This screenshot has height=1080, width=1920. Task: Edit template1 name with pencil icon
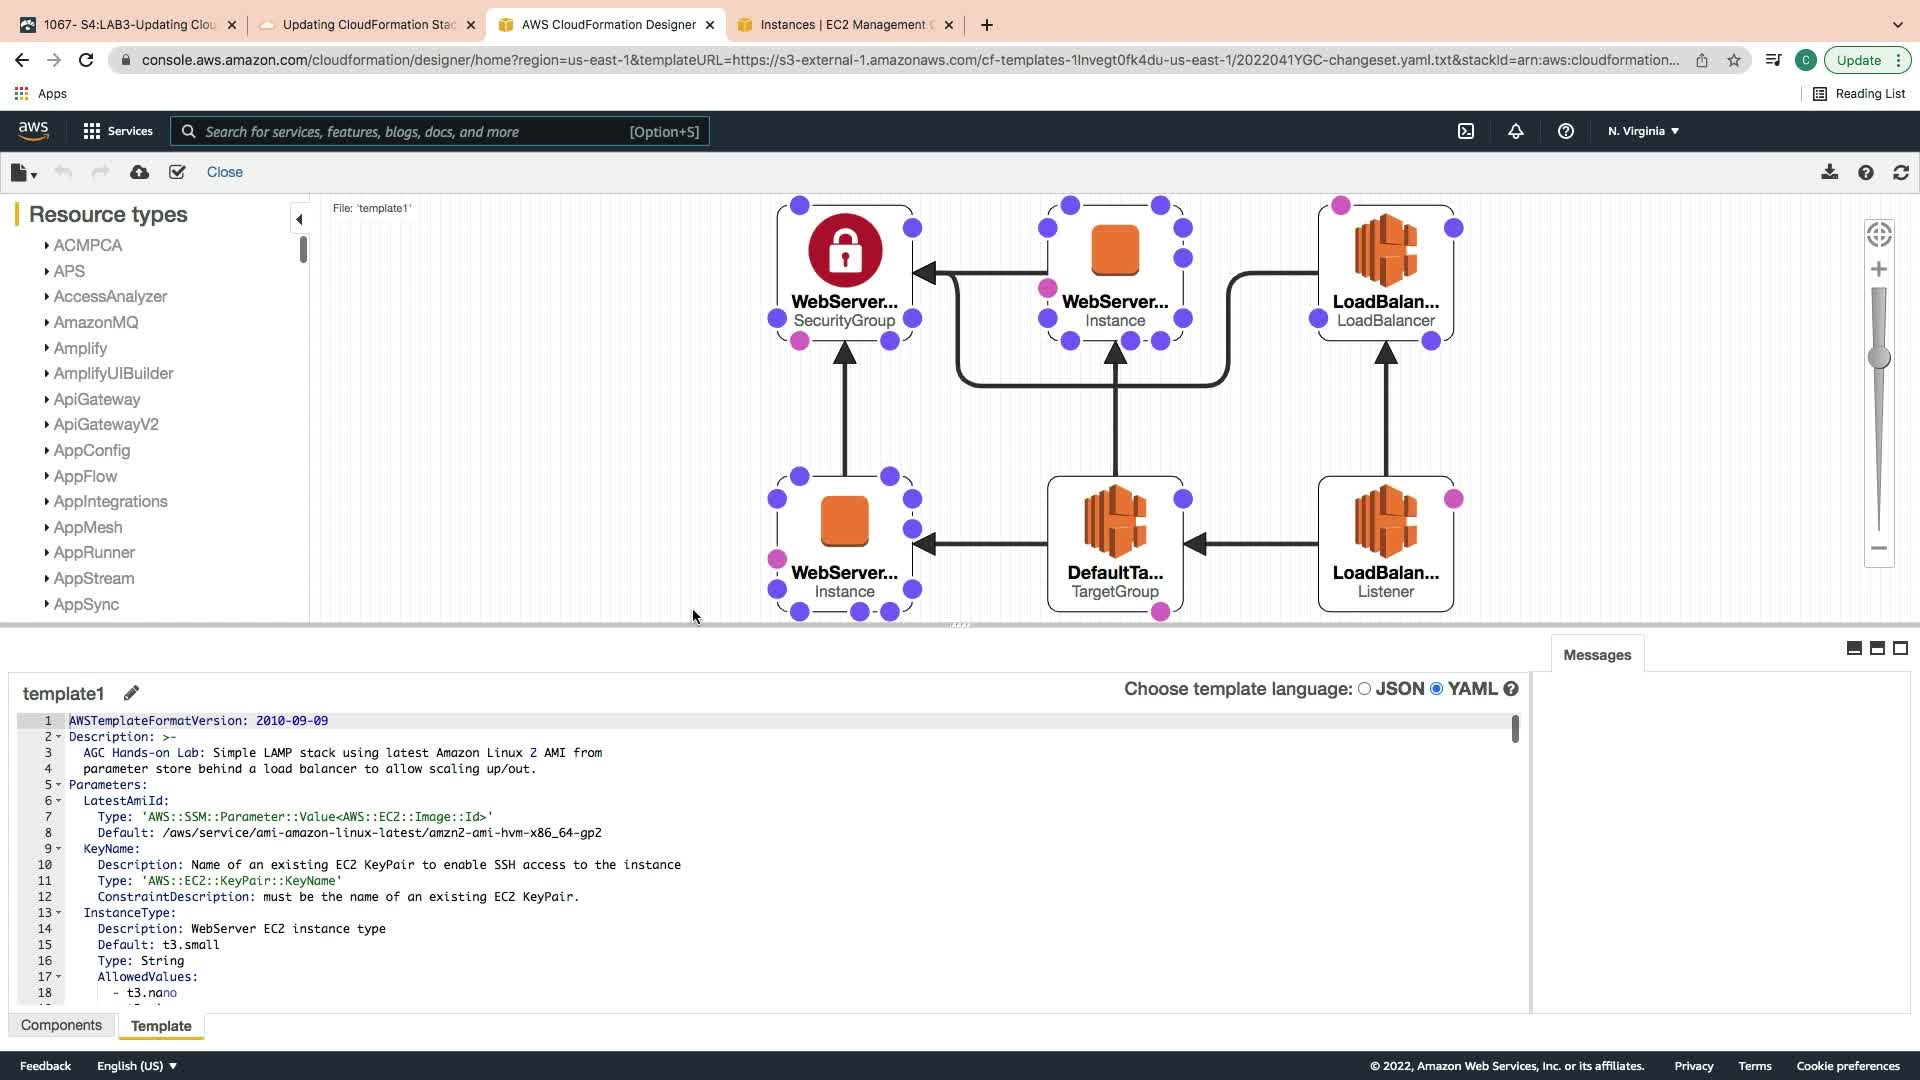131,693
